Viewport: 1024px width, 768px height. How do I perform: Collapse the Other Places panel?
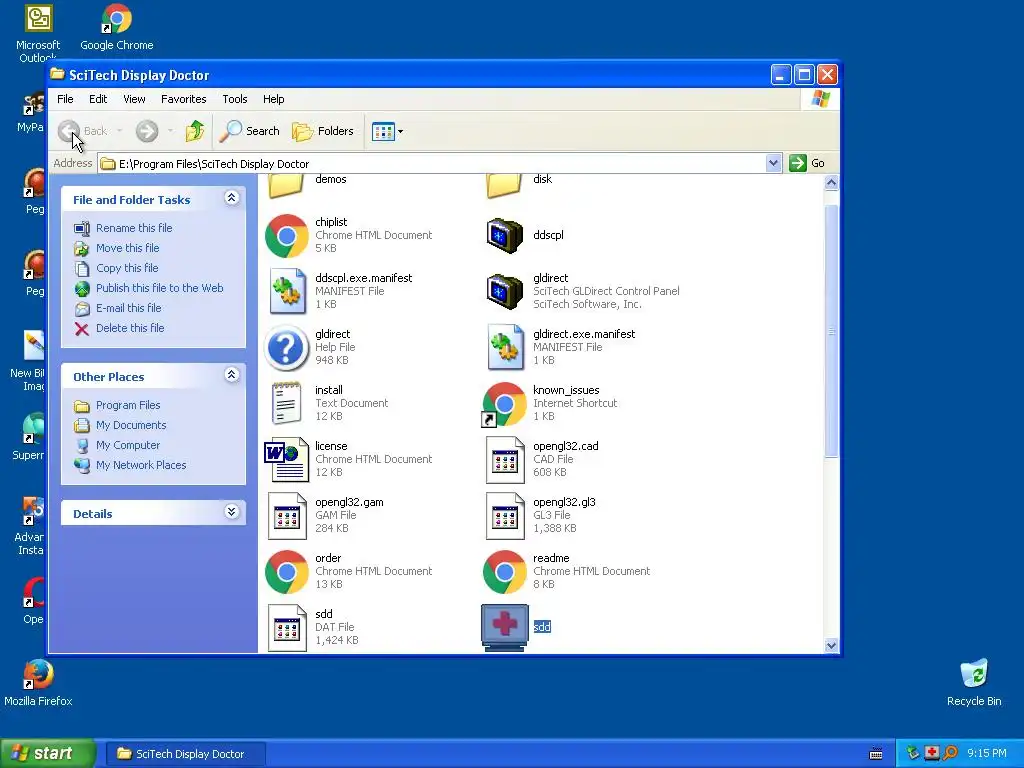tap(231, 375)
